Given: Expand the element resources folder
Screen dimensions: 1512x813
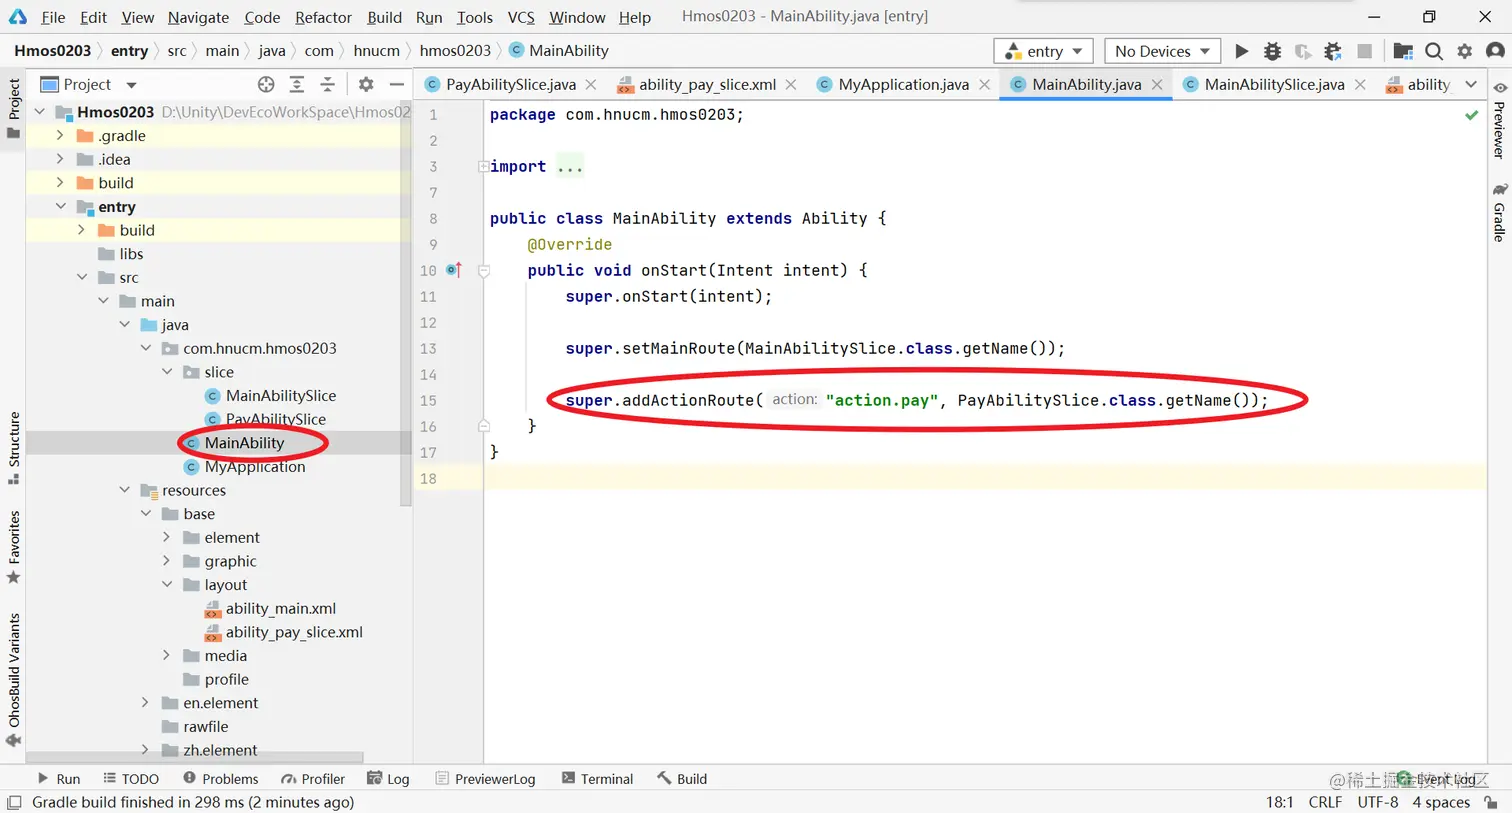Looking at the screenshot, I should pyautogui.click(x=167, y=537).
